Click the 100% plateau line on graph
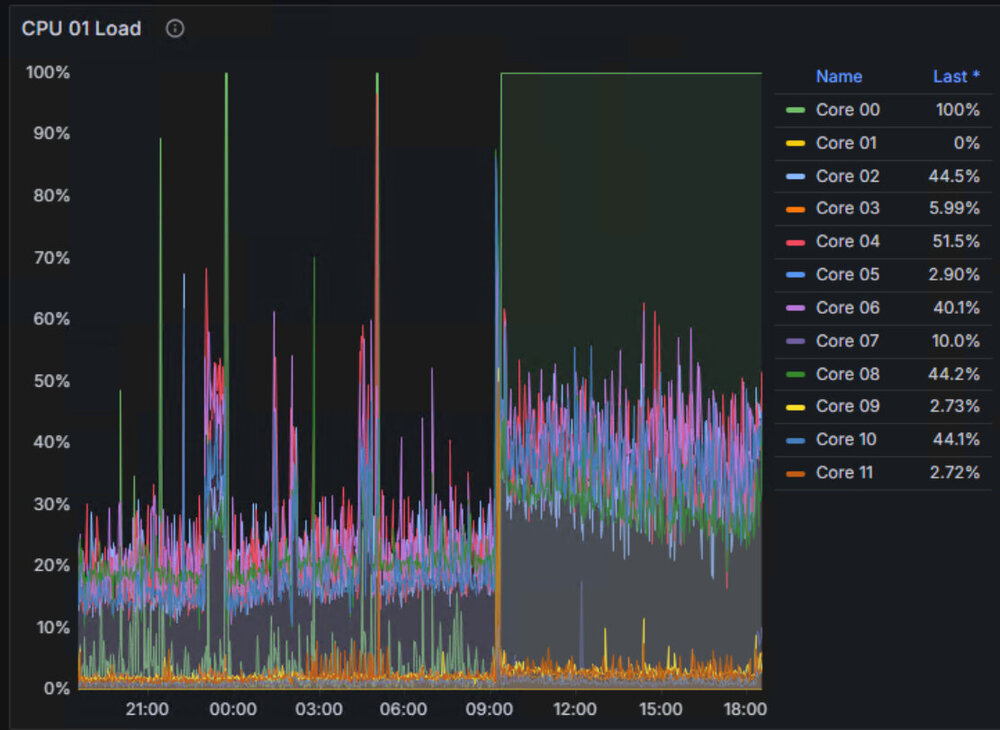Viewport: 1000px width, 730px height. 631,73
